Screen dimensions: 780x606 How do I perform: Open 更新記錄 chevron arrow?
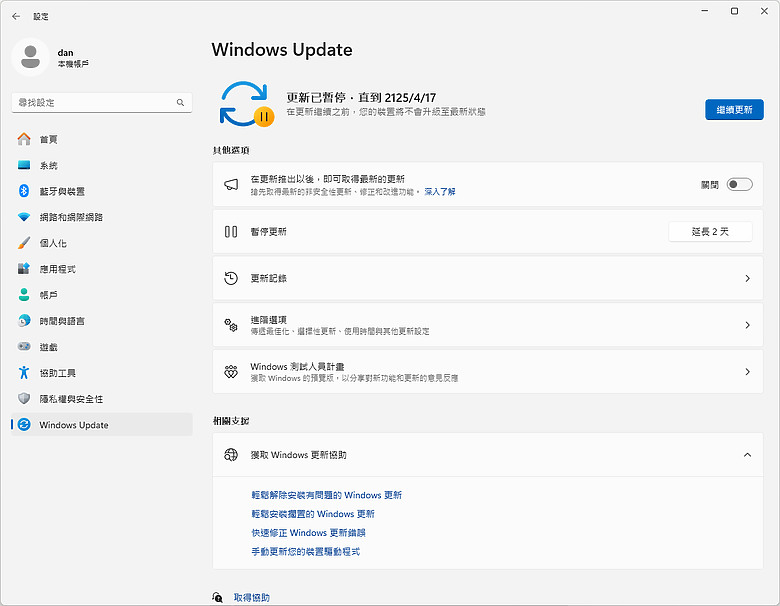(747, 278)
